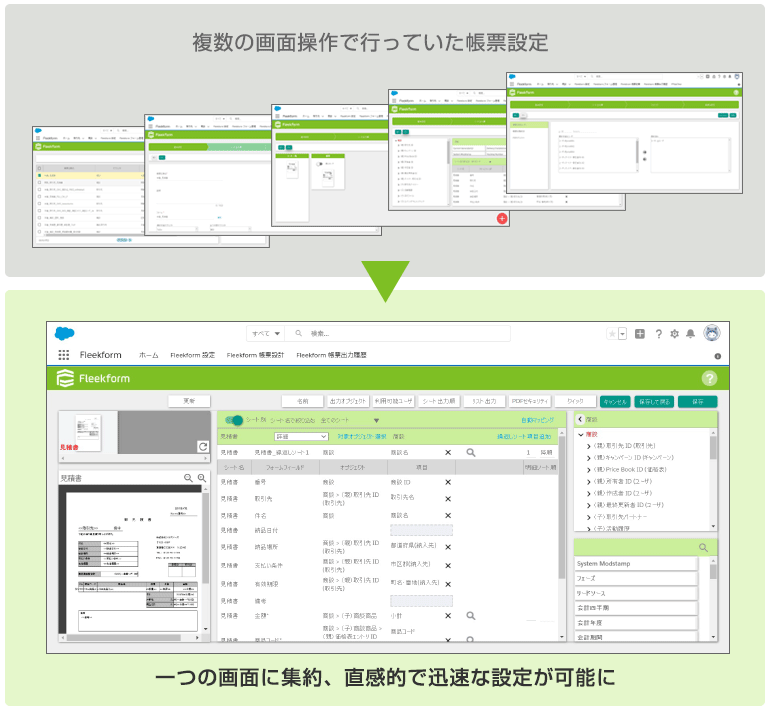Expand the (親)作成者ID tree node
Viewport: 770px width, 711px height.
point(589,493)
